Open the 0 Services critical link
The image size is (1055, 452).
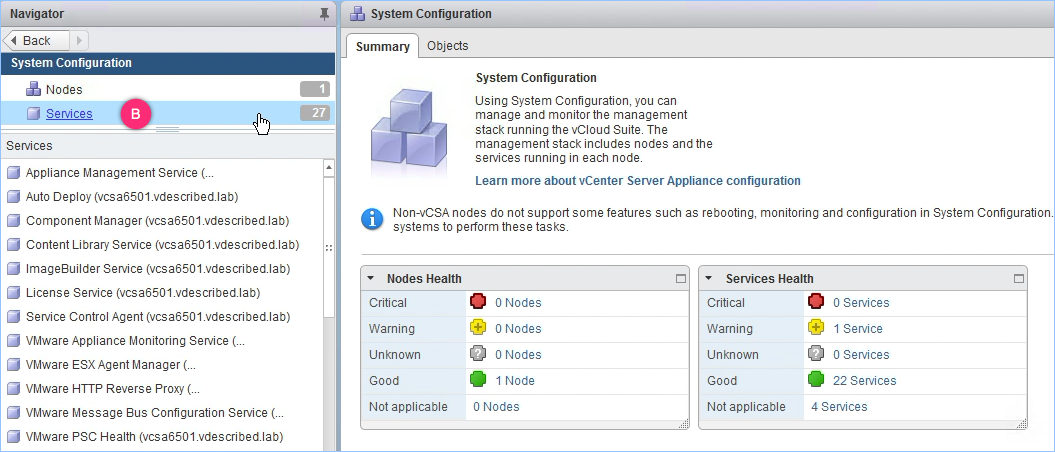point(861,303)
